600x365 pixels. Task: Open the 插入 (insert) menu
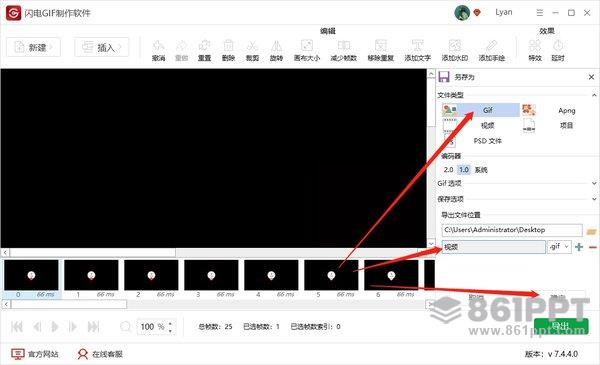coord(102,47)
